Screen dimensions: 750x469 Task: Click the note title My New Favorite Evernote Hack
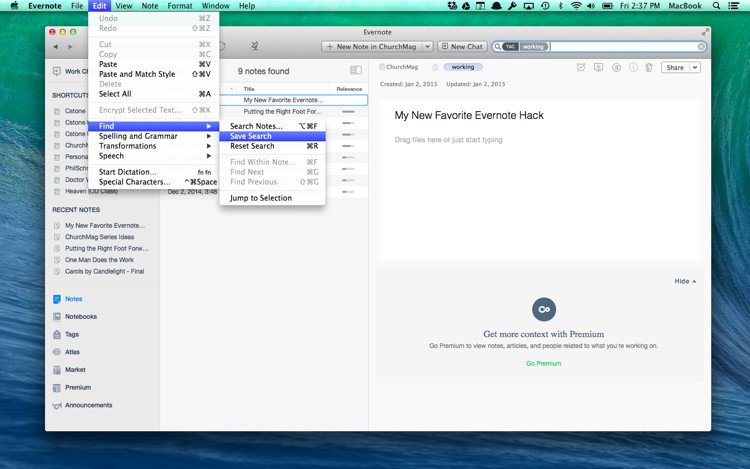(469, 115)
